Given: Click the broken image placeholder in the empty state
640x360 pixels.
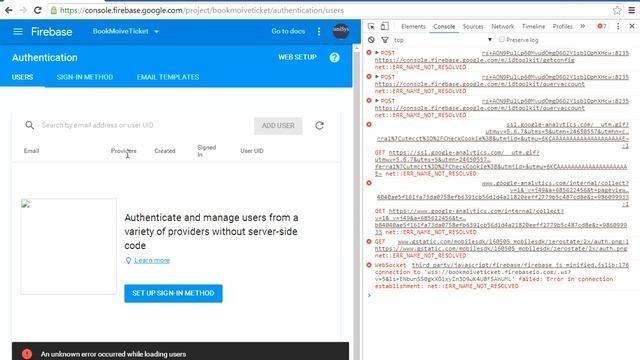Looking at the screenshot, I should pyautogui.click(x=69, y=246).
